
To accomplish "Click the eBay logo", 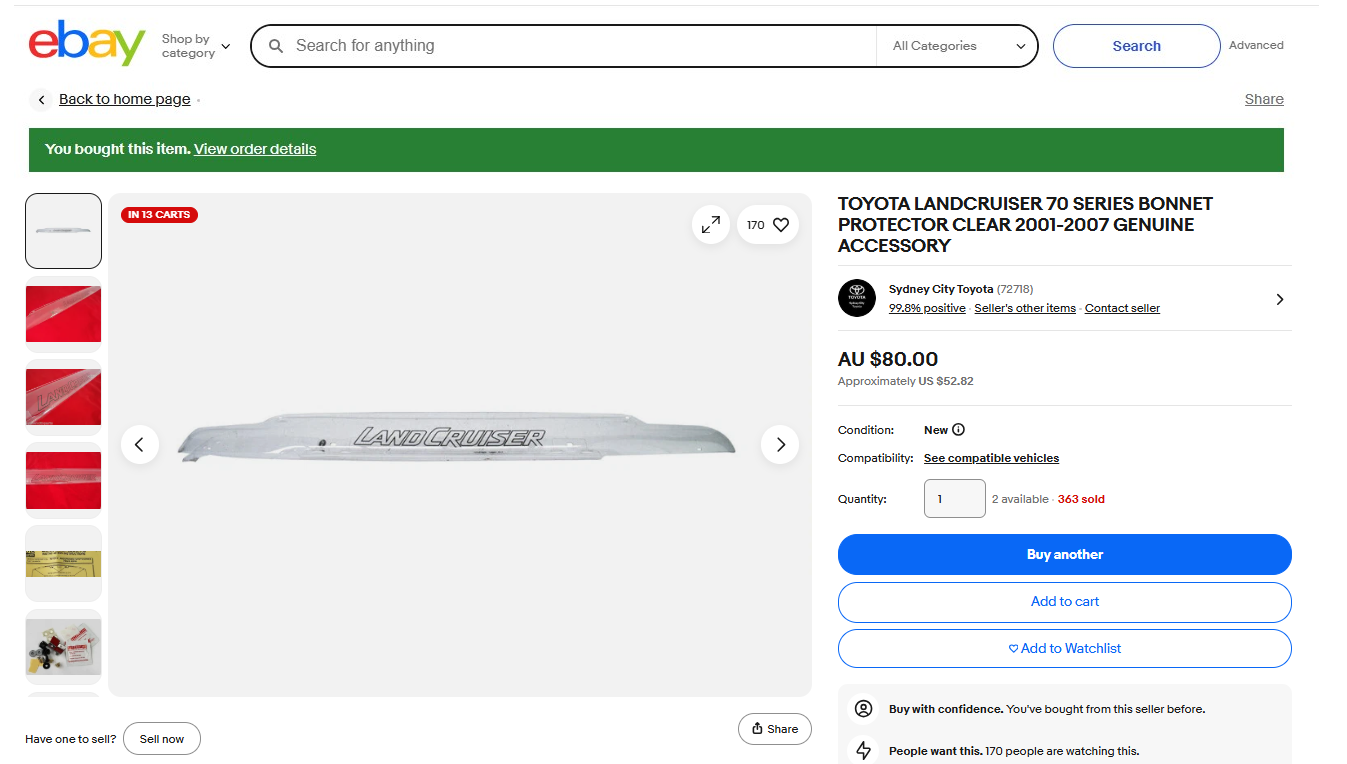I will coord(87,44).
